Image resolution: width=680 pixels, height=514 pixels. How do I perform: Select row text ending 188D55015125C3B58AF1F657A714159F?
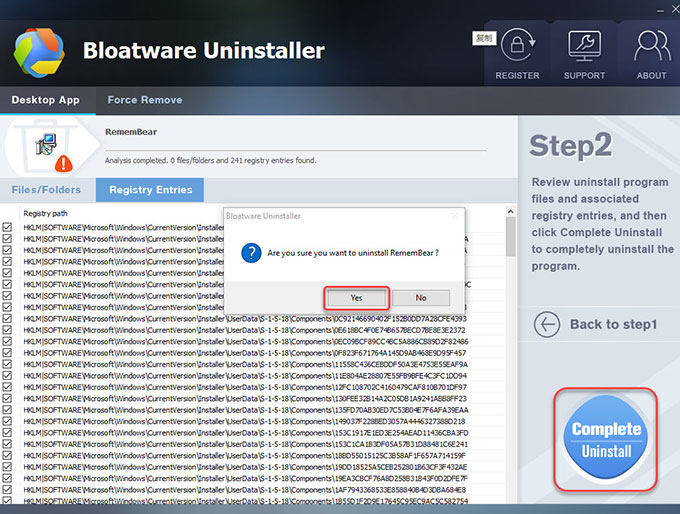(x=244, y=455)
